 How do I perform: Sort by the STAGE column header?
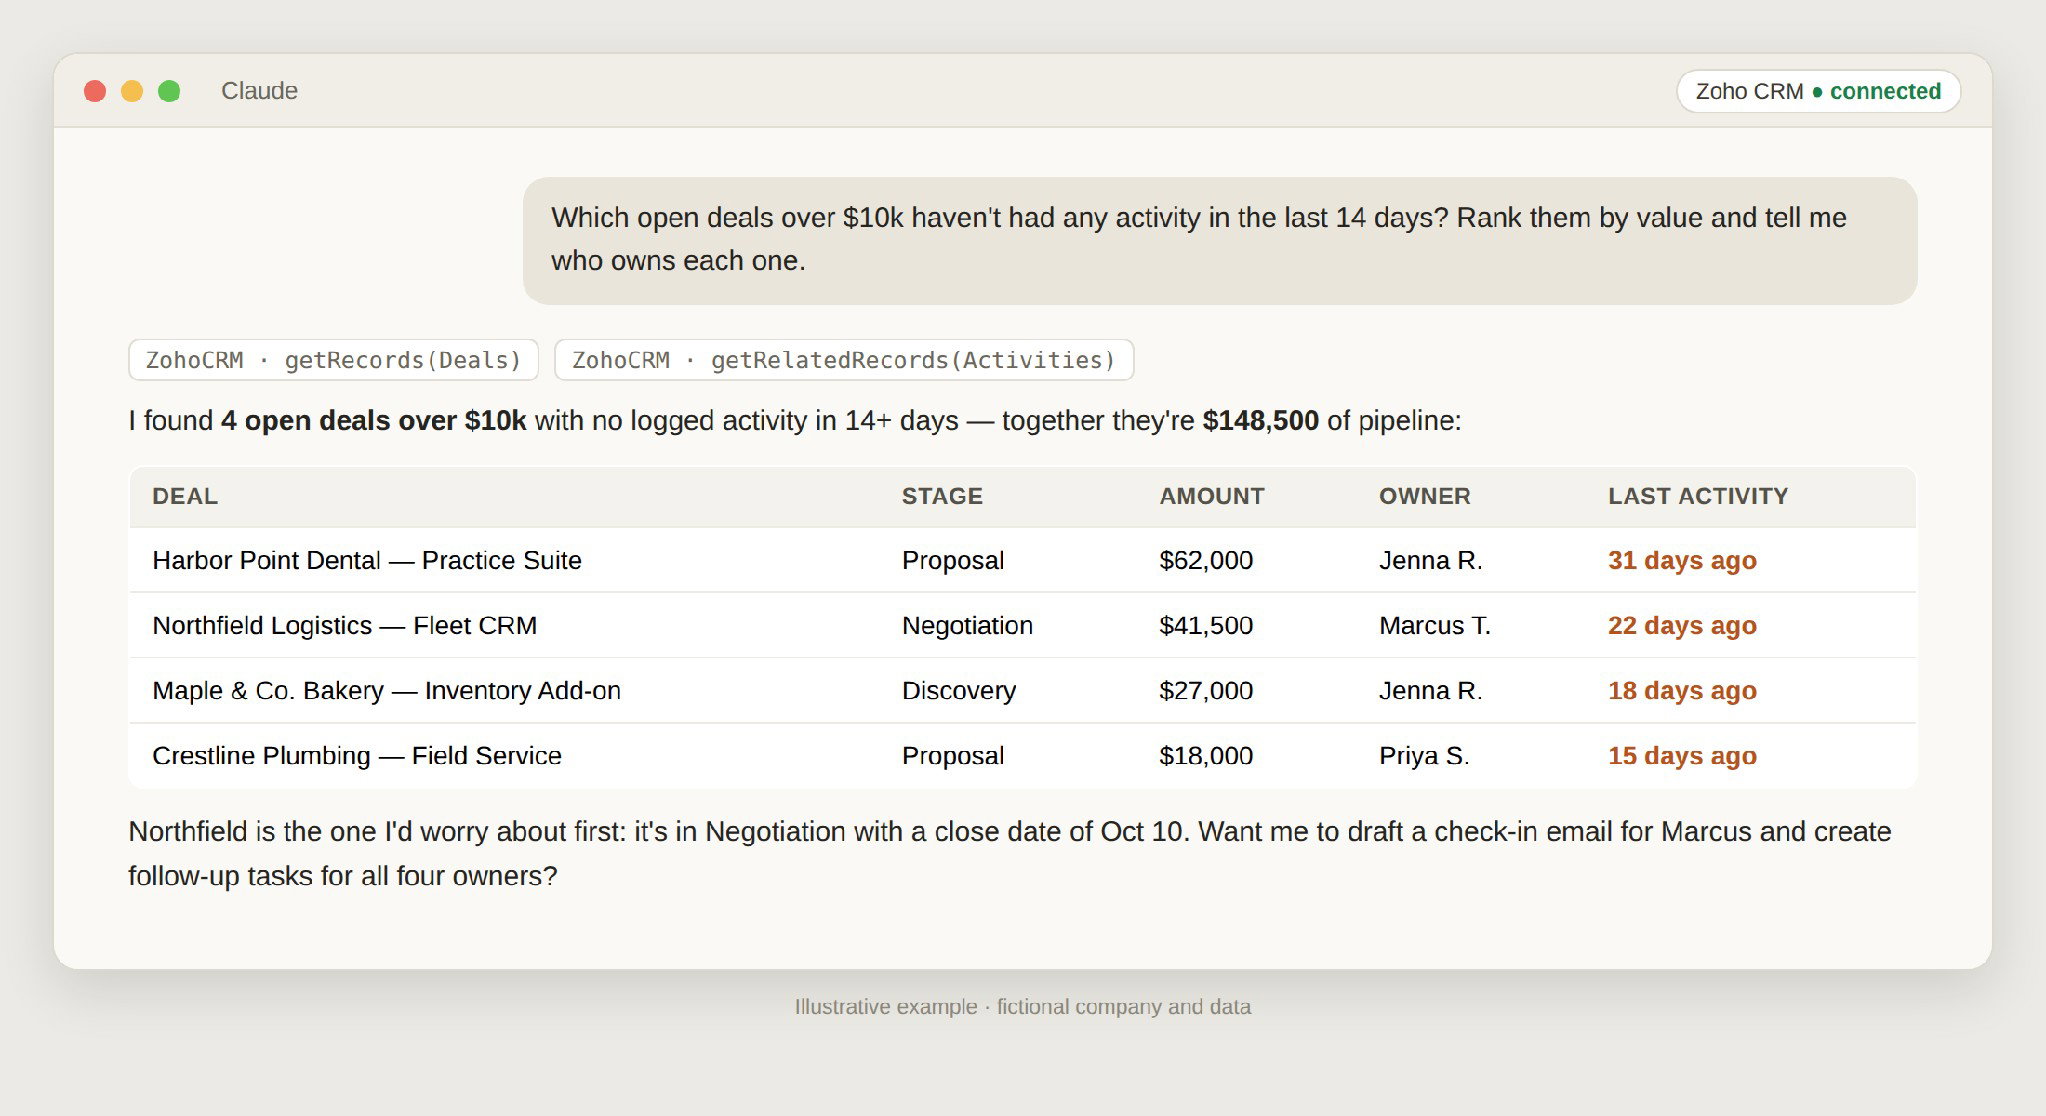pyautogui.click(x=942, y=496)
